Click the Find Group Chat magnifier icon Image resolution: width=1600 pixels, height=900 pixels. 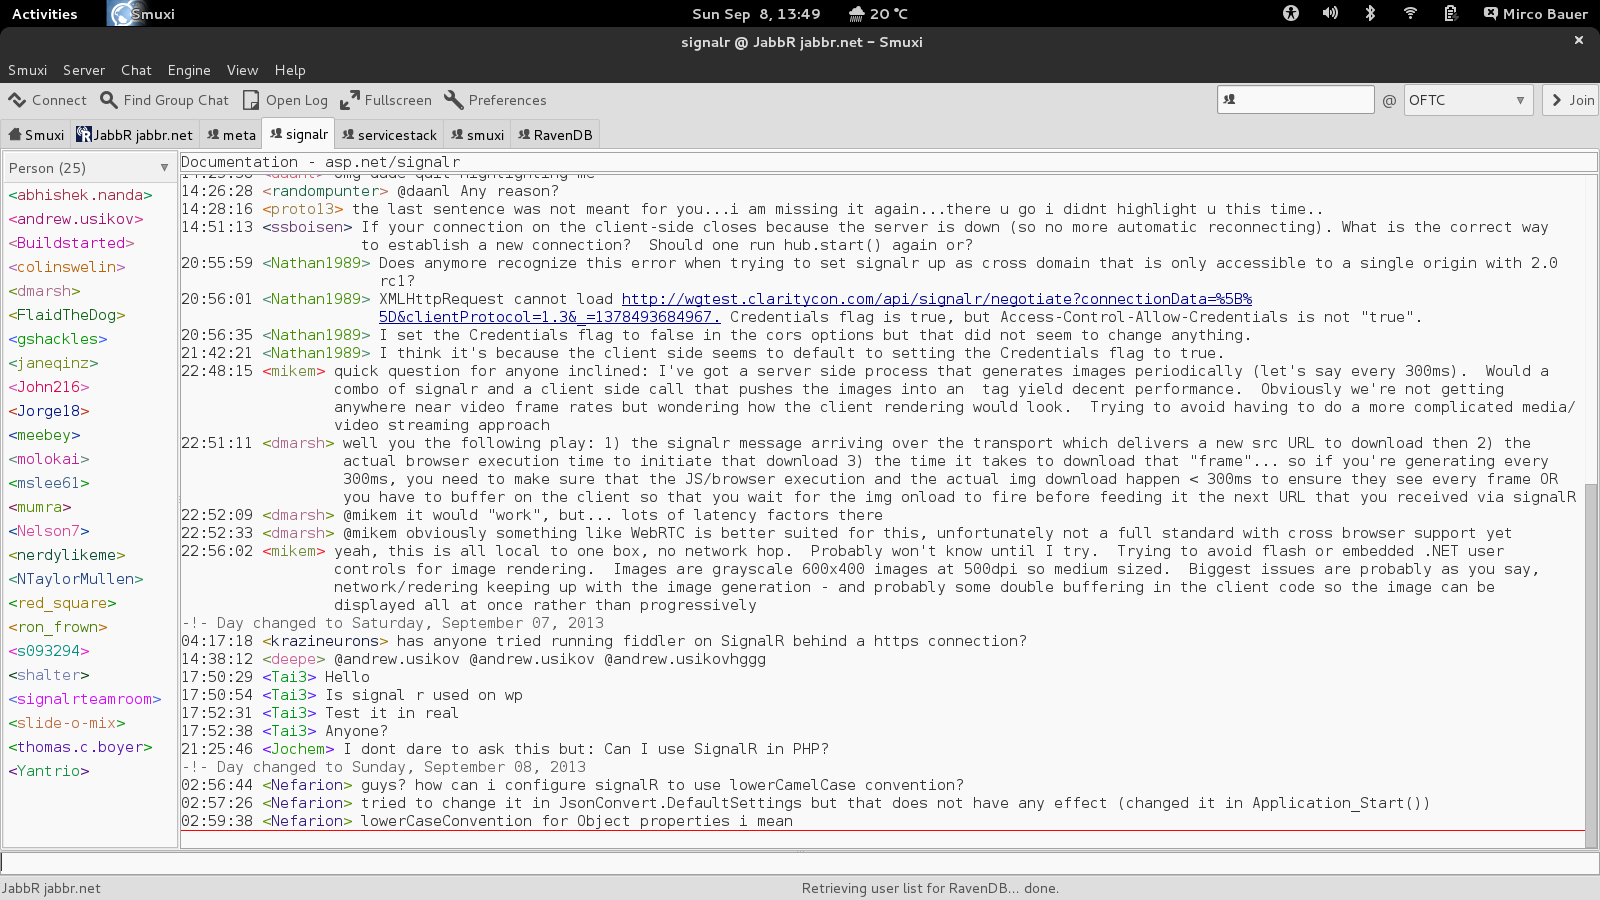tap(109, 100)
